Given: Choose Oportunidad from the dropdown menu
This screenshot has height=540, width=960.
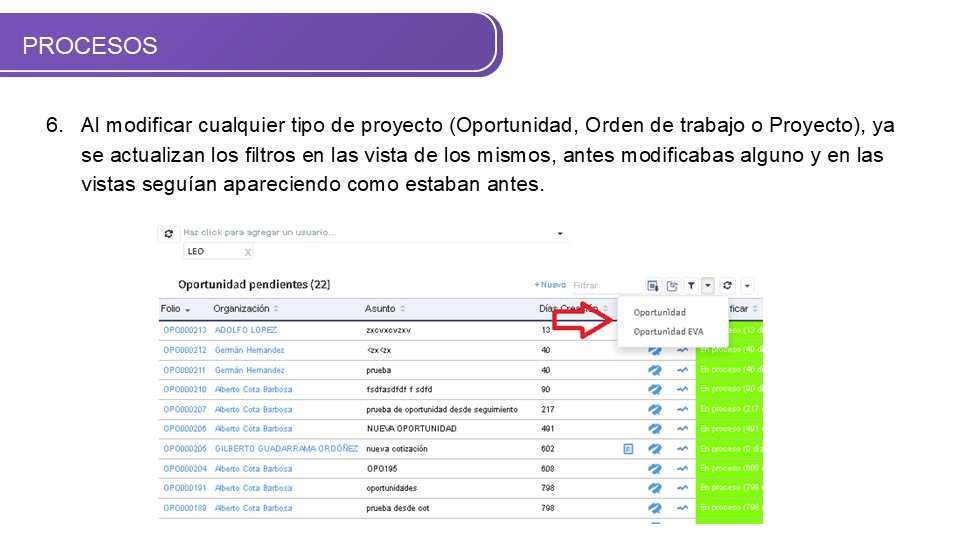Looking at the screenshot, I should pyautogui.click(x=659, y=312).
